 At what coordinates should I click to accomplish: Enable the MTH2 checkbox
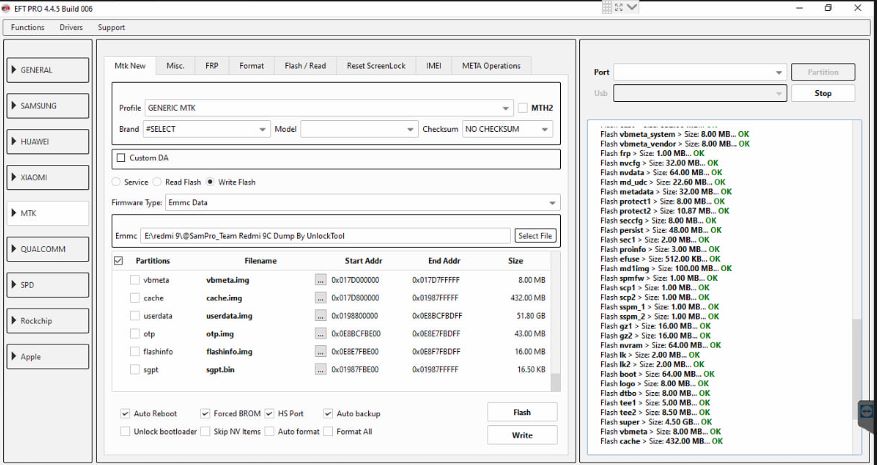pos(522,108)
